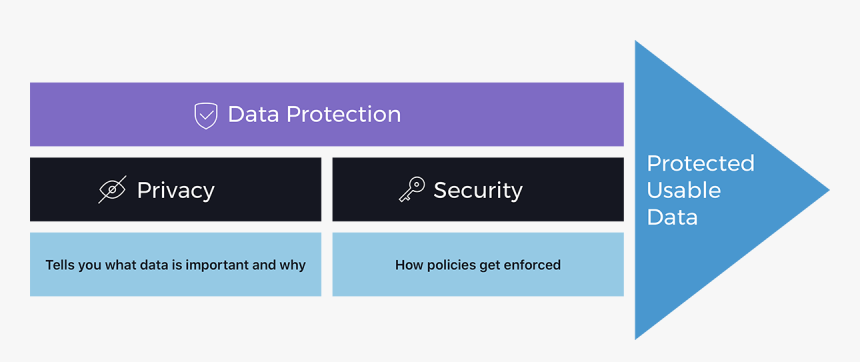Click the light blue box under Privacy
The height and width of the screenshot is (362, 860).
(176, 264)
